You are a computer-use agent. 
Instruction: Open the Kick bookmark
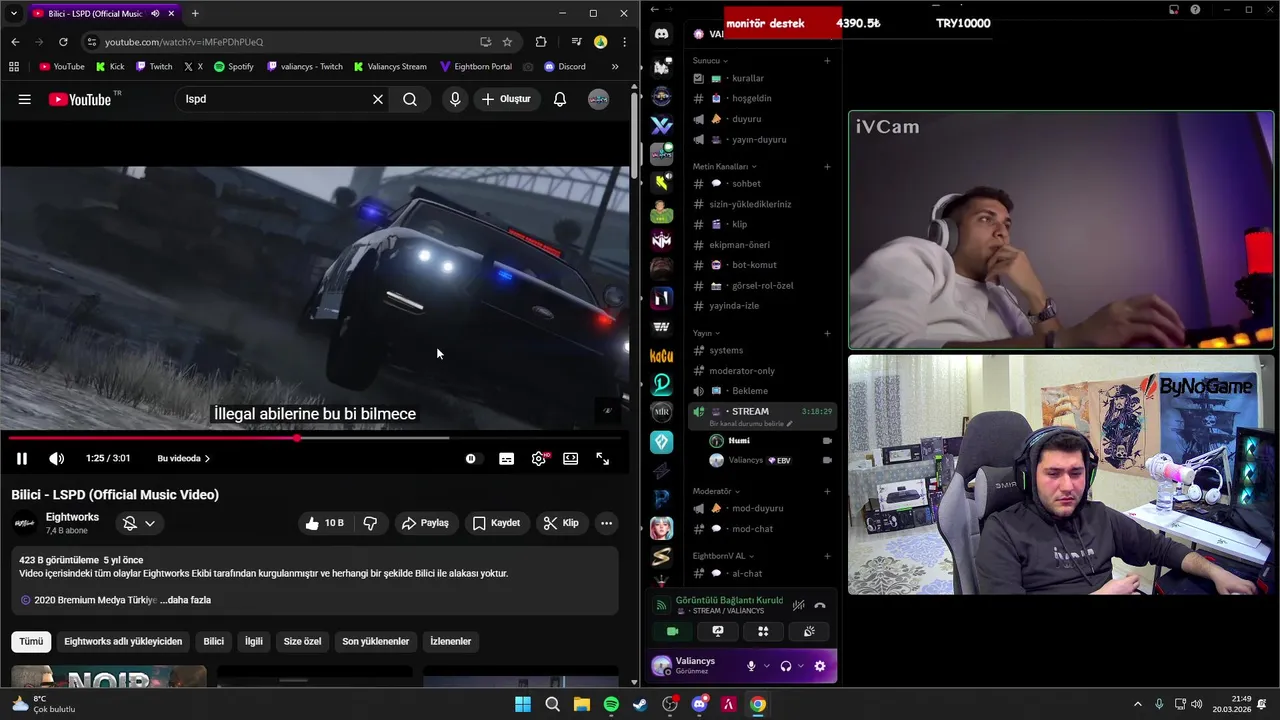tap(110, 67)
